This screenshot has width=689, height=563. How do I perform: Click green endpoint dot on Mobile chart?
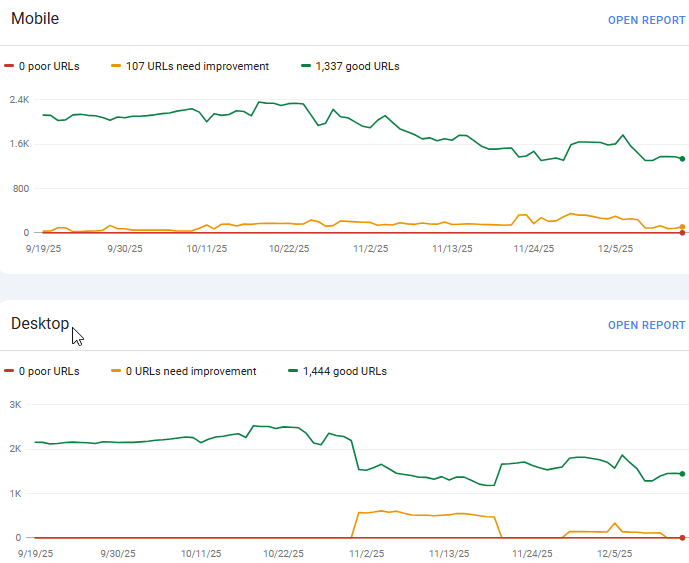682,159
